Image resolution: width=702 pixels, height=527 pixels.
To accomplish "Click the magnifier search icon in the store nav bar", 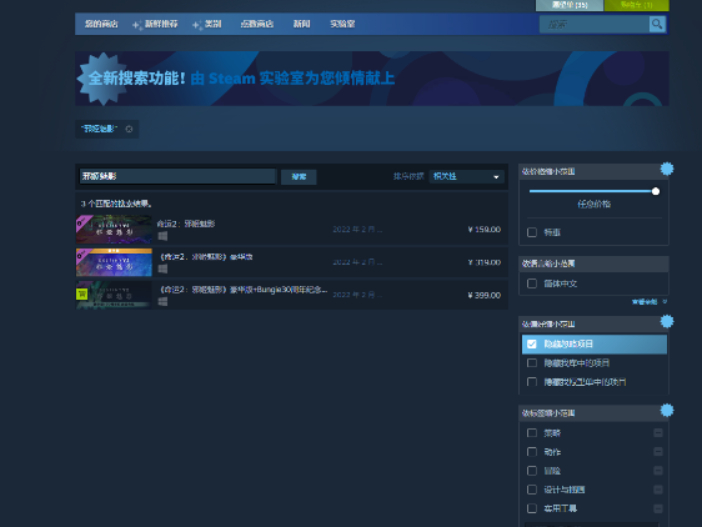I will click(657, 24).
